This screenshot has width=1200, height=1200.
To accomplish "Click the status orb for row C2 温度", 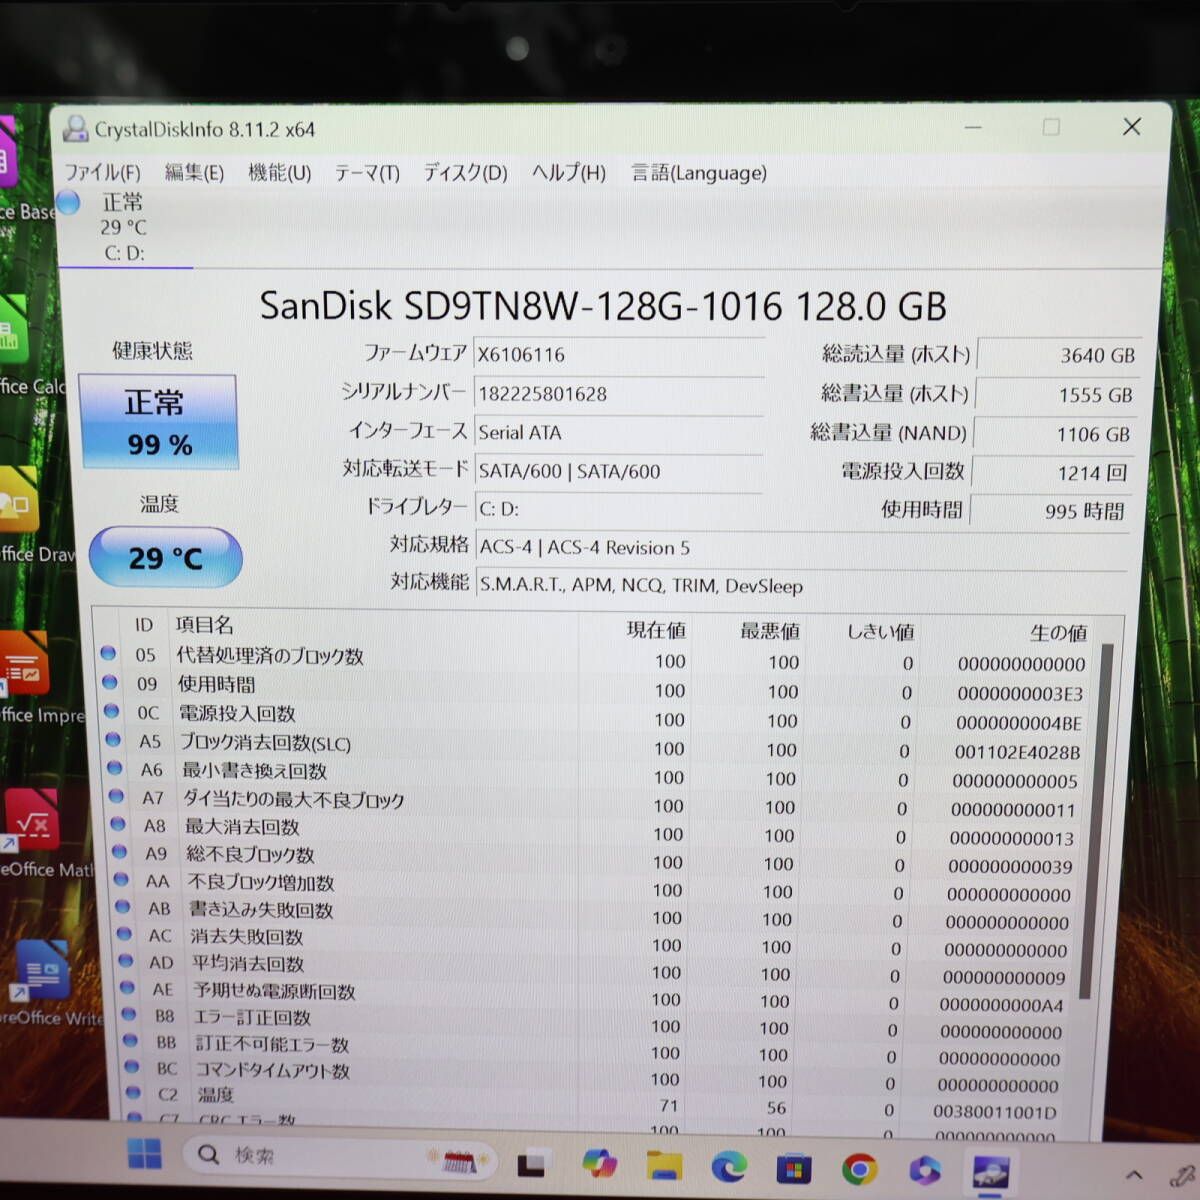I will coord(132,1094).
